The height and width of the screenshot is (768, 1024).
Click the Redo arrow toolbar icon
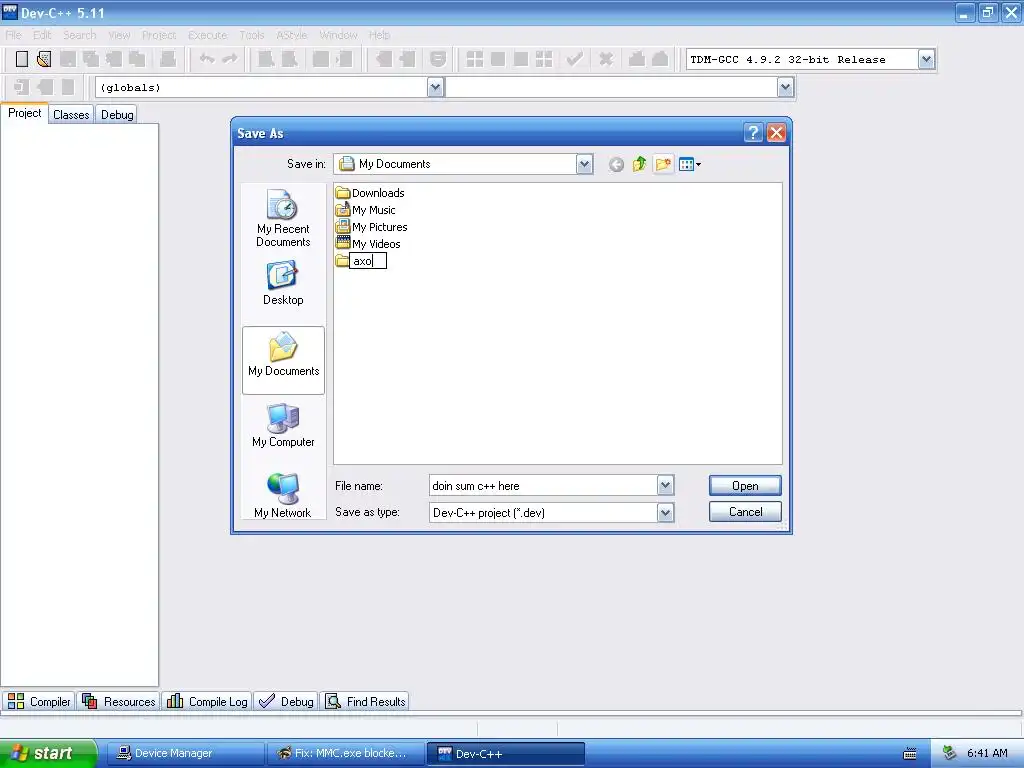230,59
